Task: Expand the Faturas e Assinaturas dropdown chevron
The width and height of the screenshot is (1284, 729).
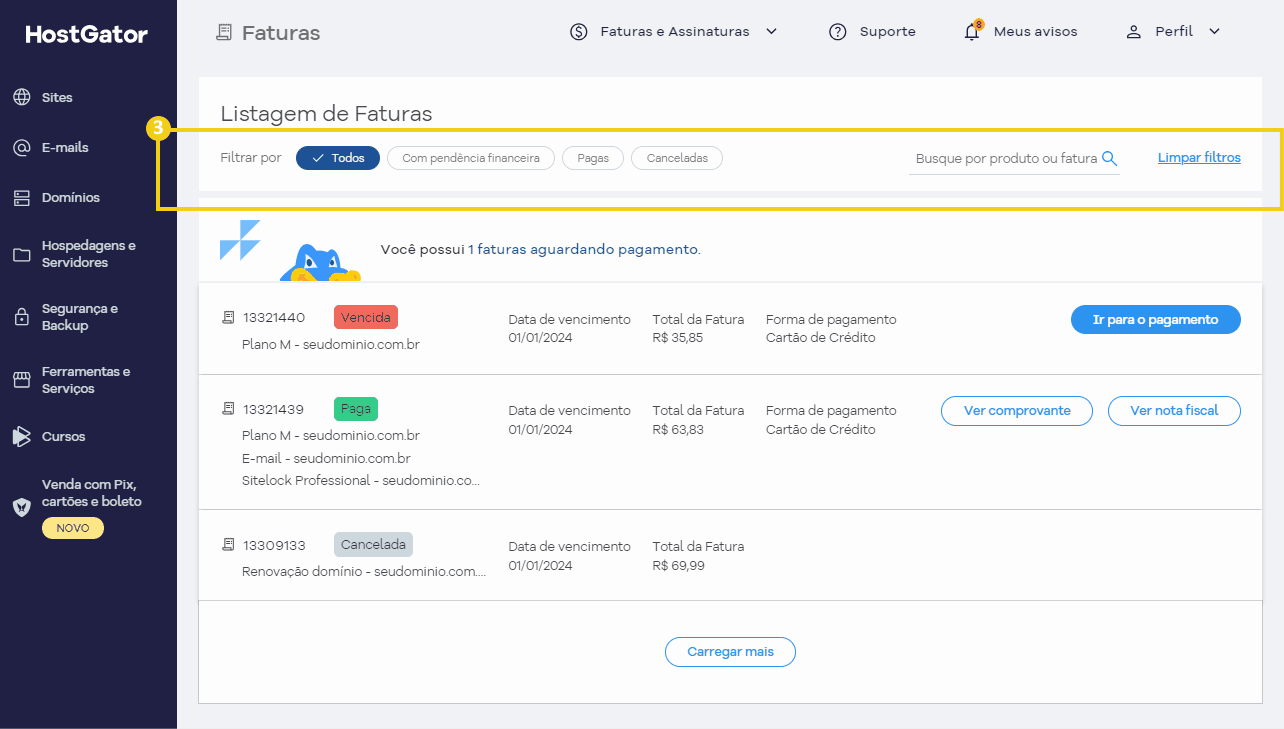Action: [x=771, y=32]
